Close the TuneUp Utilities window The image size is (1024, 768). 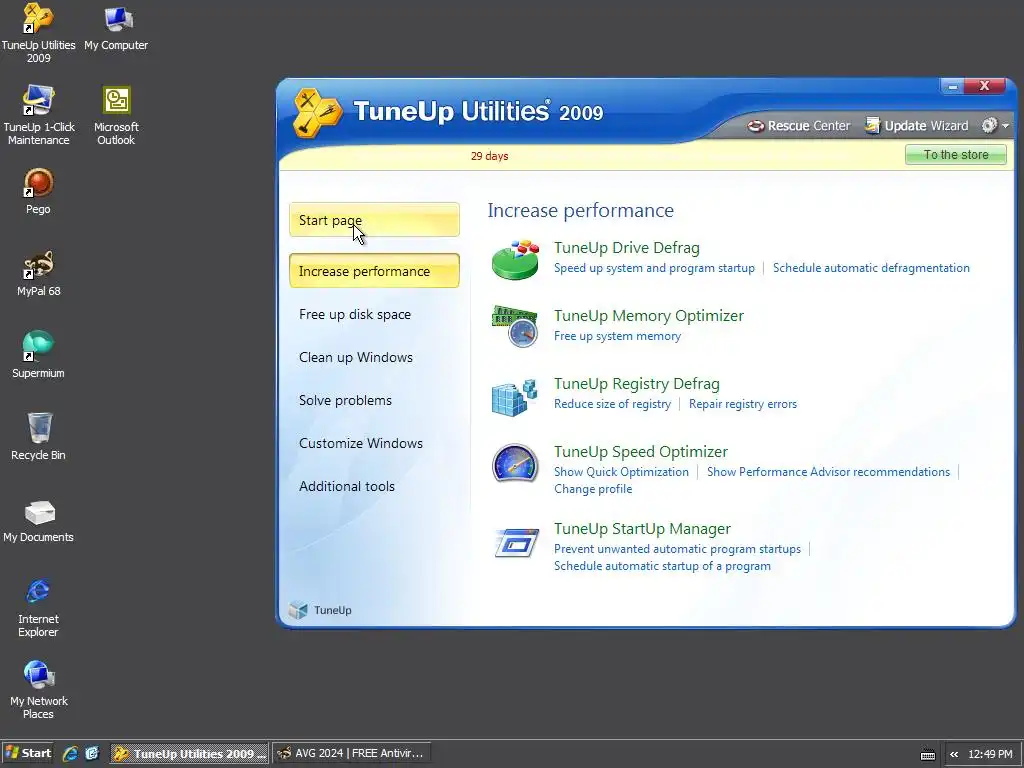(984, 86)
